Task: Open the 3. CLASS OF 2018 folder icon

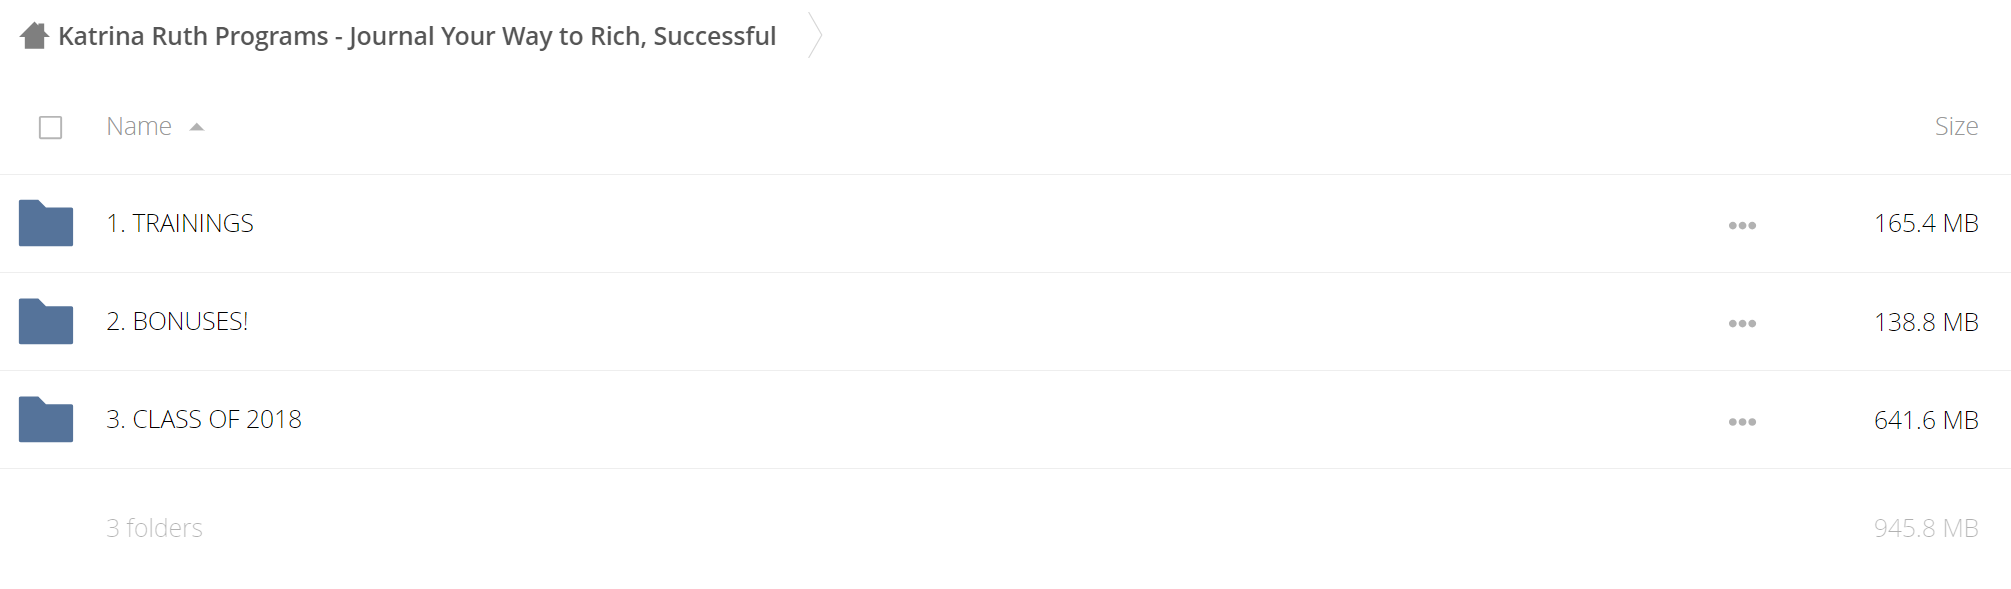Action: (x=46, y=419)
